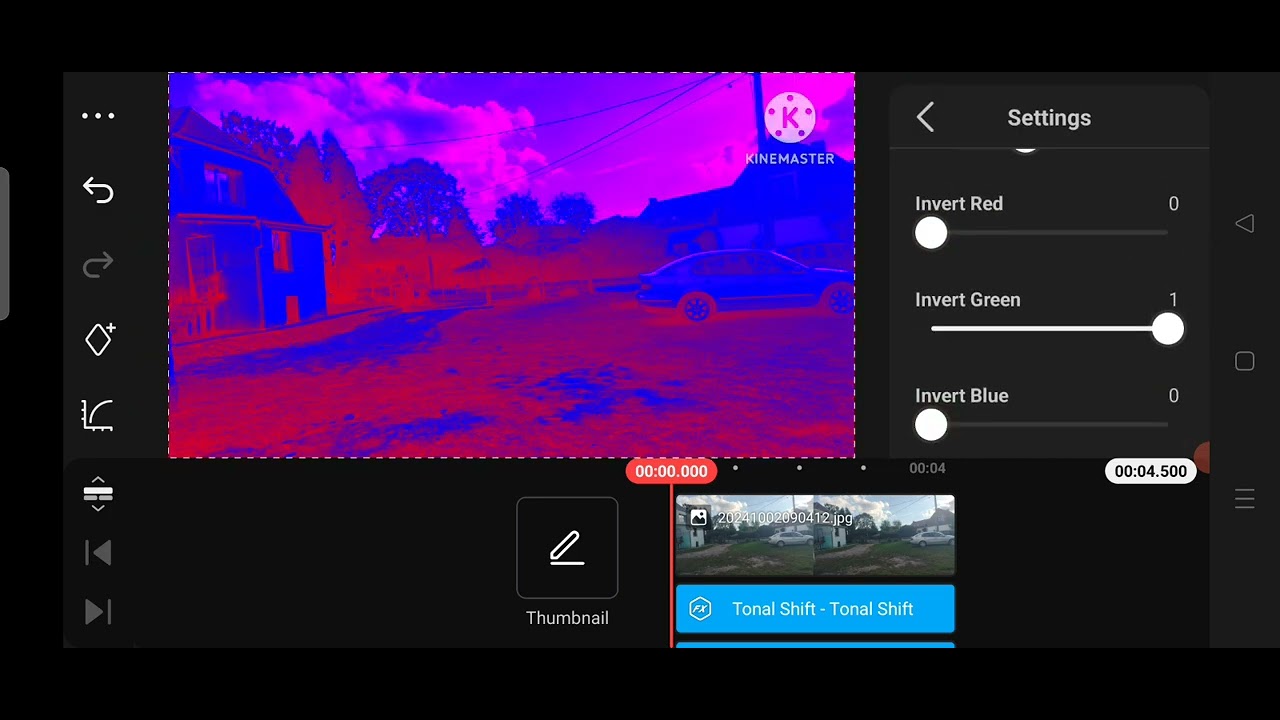
Task: Tap the Android back navigation triangle
Action: tap(1244, 224)
